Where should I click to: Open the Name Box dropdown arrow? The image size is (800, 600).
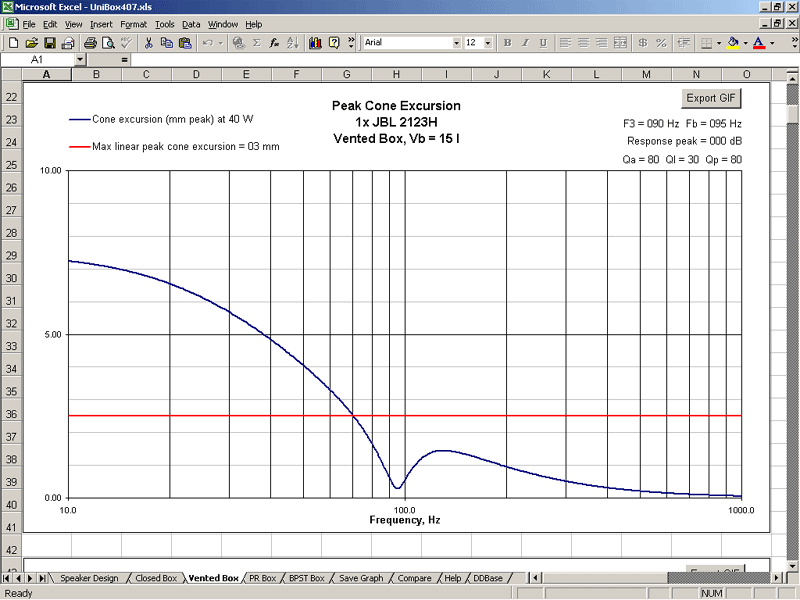(x=80, y=60)
